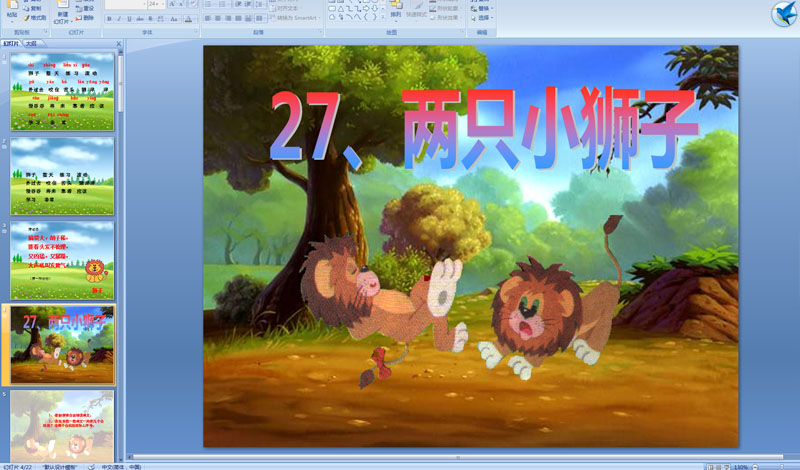Insert the rounded rectangle shape
Image resolution: width=800 pixels, height=470 pixels.
[x=332, y=8]
